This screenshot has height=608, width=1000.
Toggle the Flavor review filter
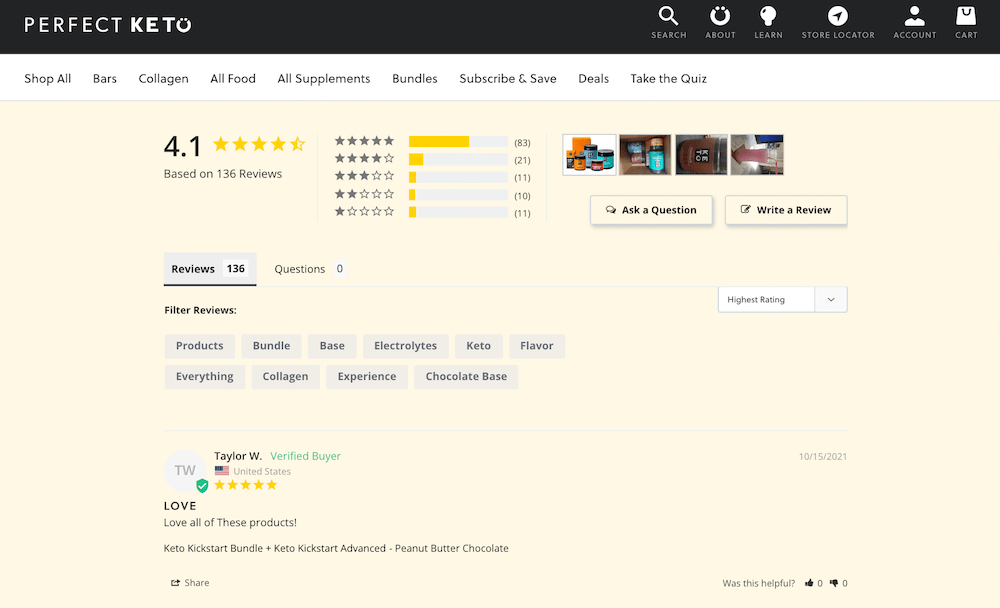[536, 346]
